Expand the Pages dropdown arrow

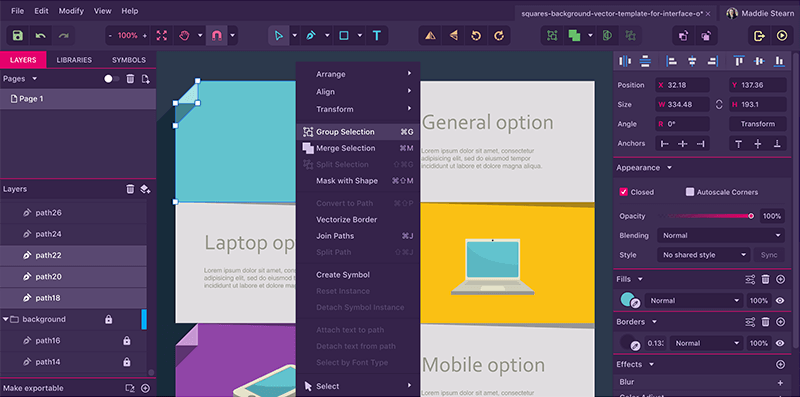35,79
